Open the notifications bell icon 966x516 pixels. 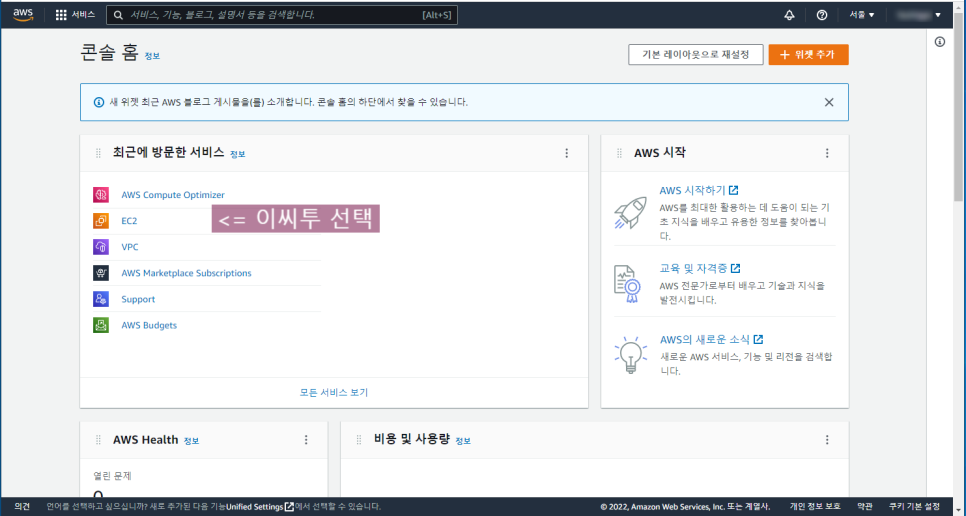tap(789, 15)
